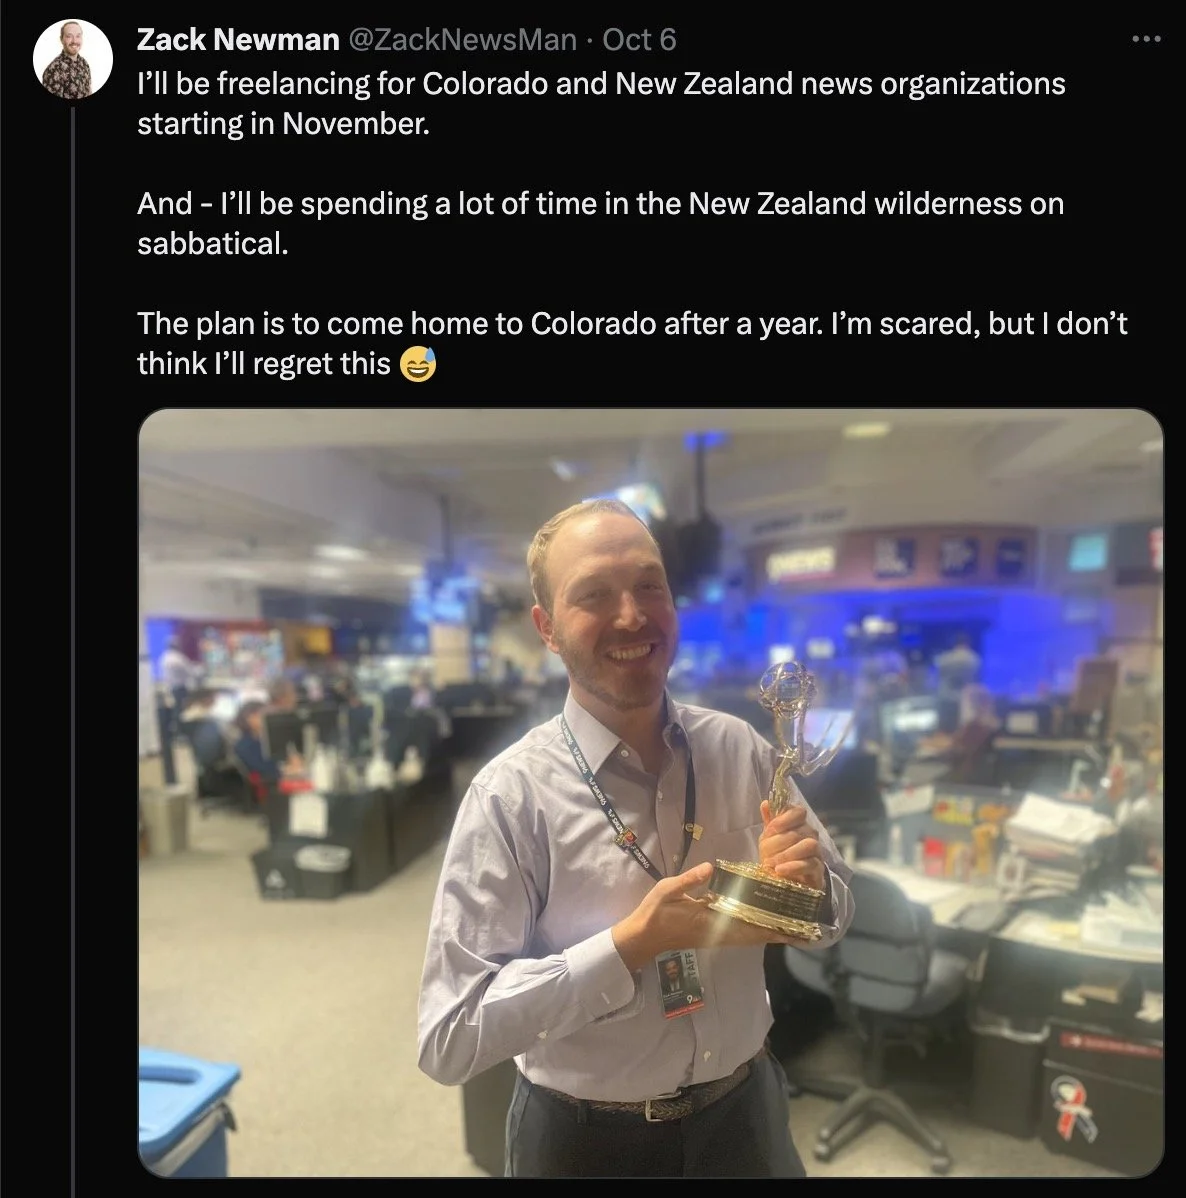
Task: Click Zack Newman's round profile avatar
Action: point(73,59)
